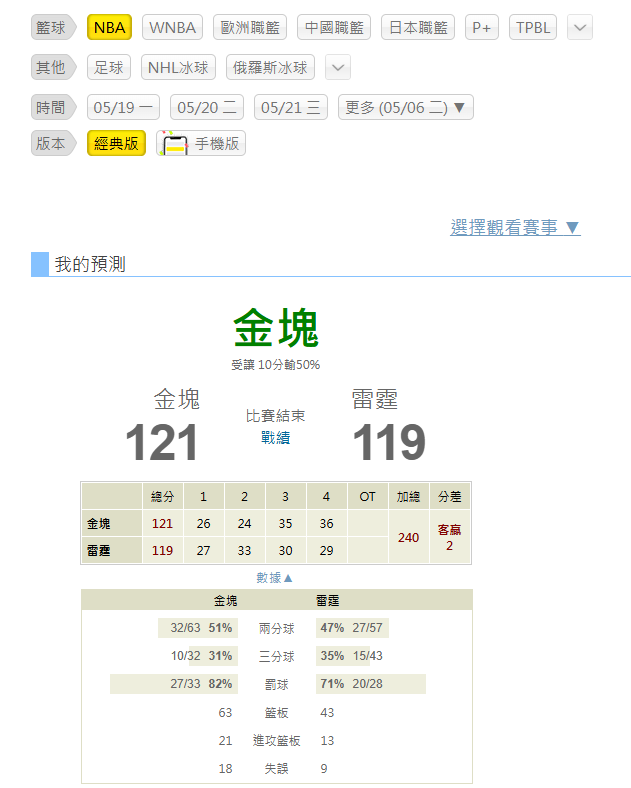Choose date 05/21 三

point(291,108)
